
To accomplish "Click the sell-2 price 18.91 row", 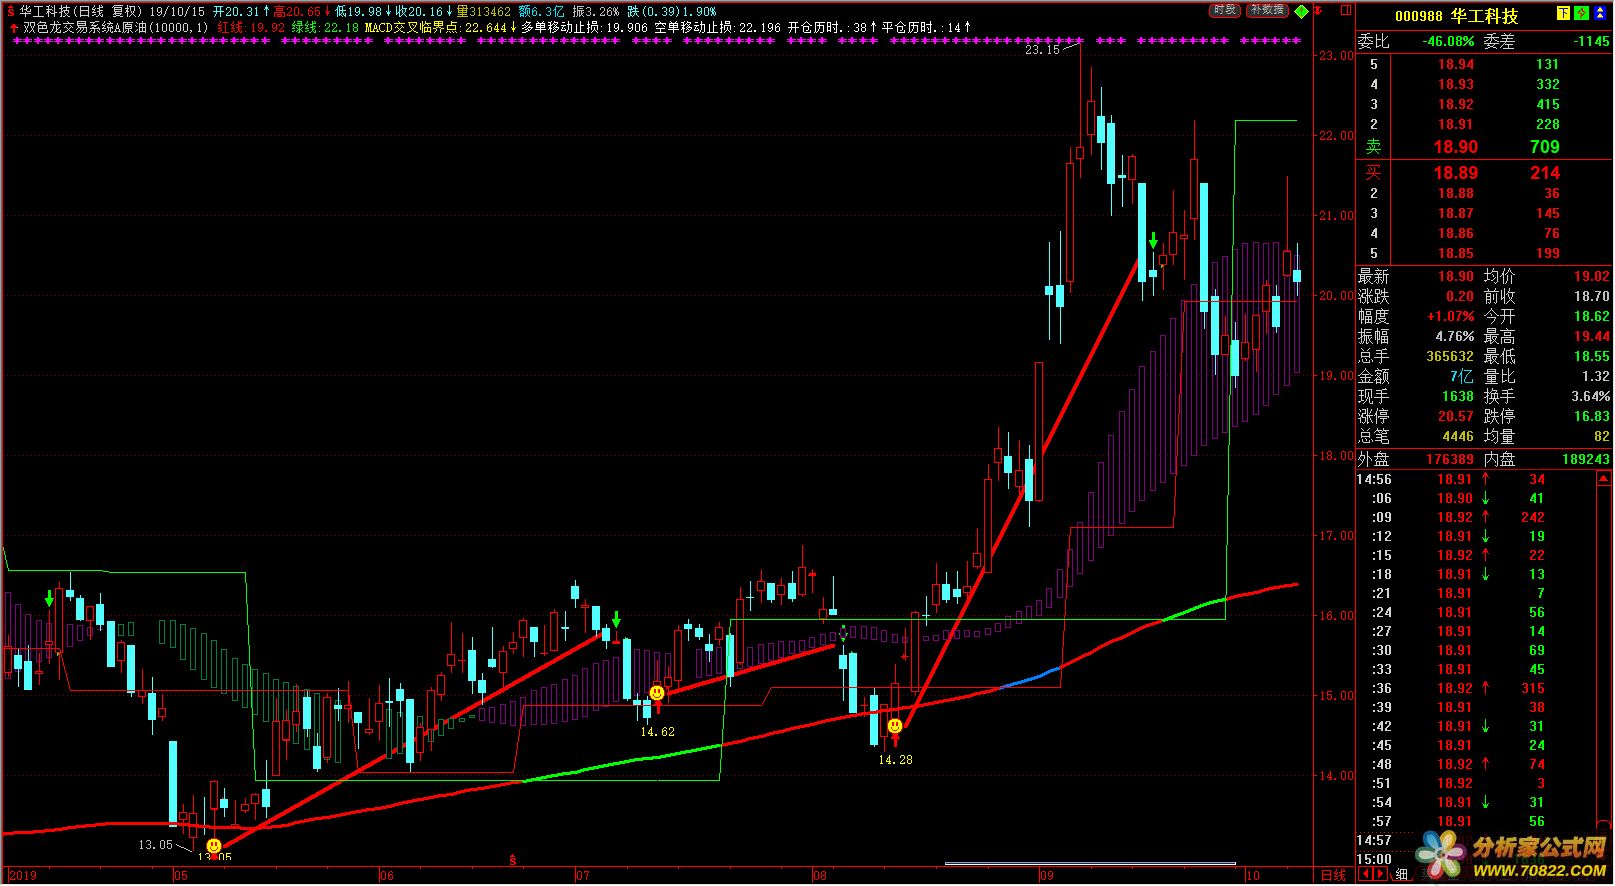I will coord(1484,124).
